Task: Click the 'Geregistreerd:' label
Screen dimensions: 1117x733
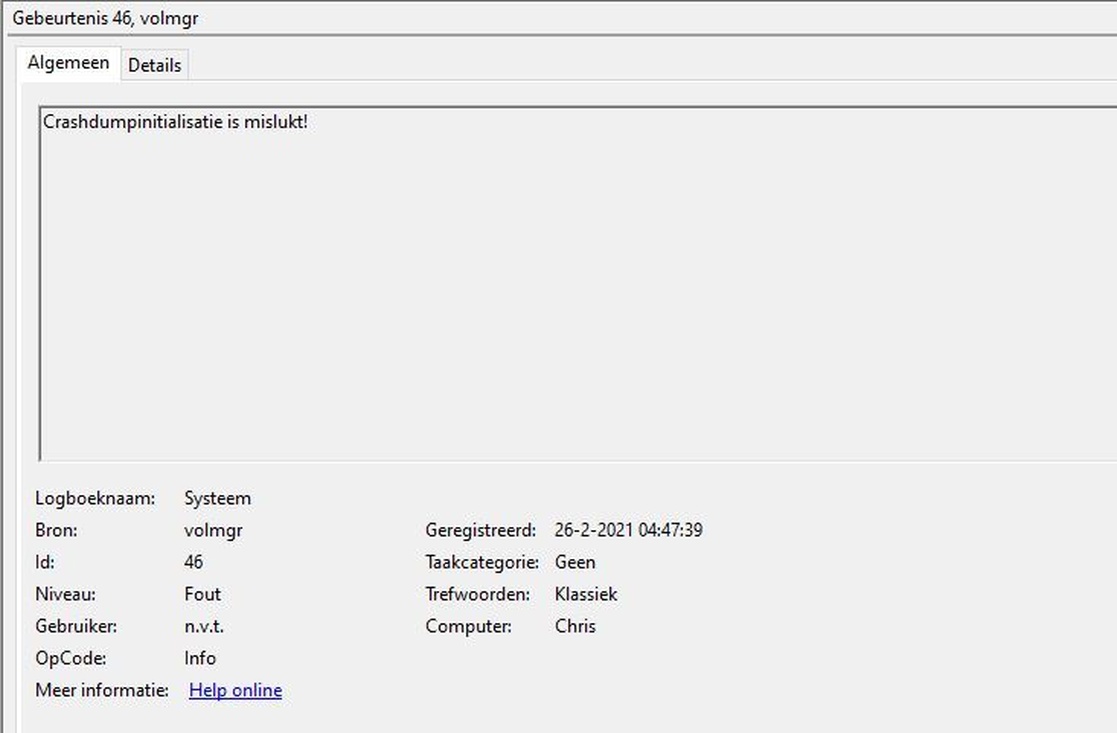Action: tap(480, 531)
